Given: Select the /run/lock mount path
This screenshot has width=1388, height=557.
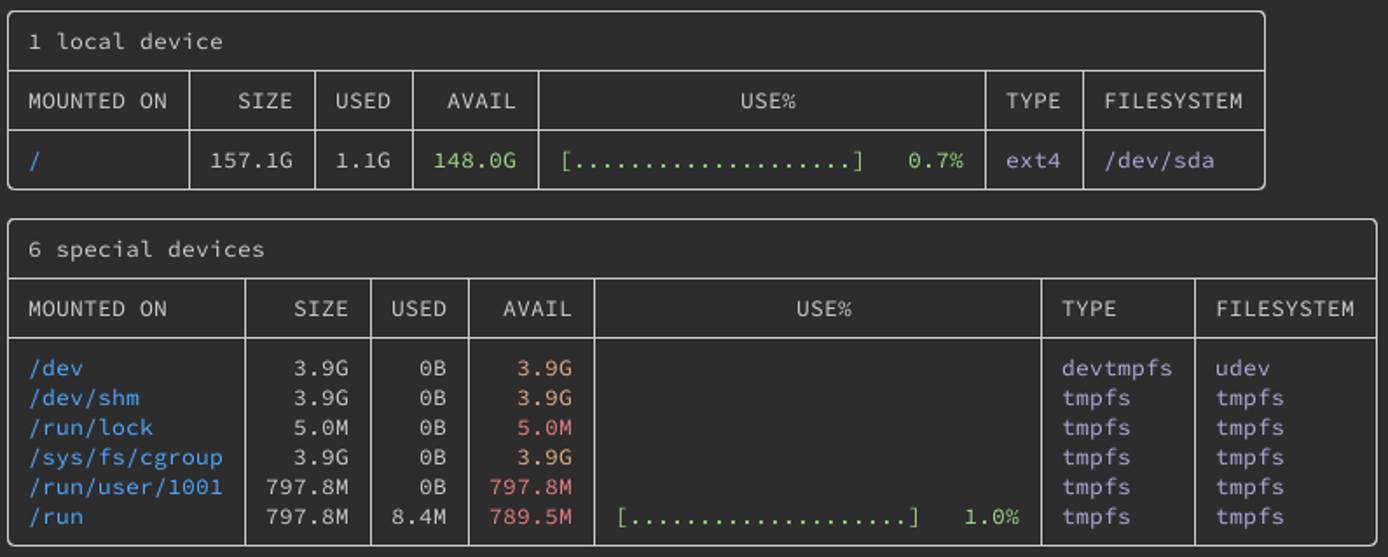Looking at the screenshot, I should [x=91, y=428].
